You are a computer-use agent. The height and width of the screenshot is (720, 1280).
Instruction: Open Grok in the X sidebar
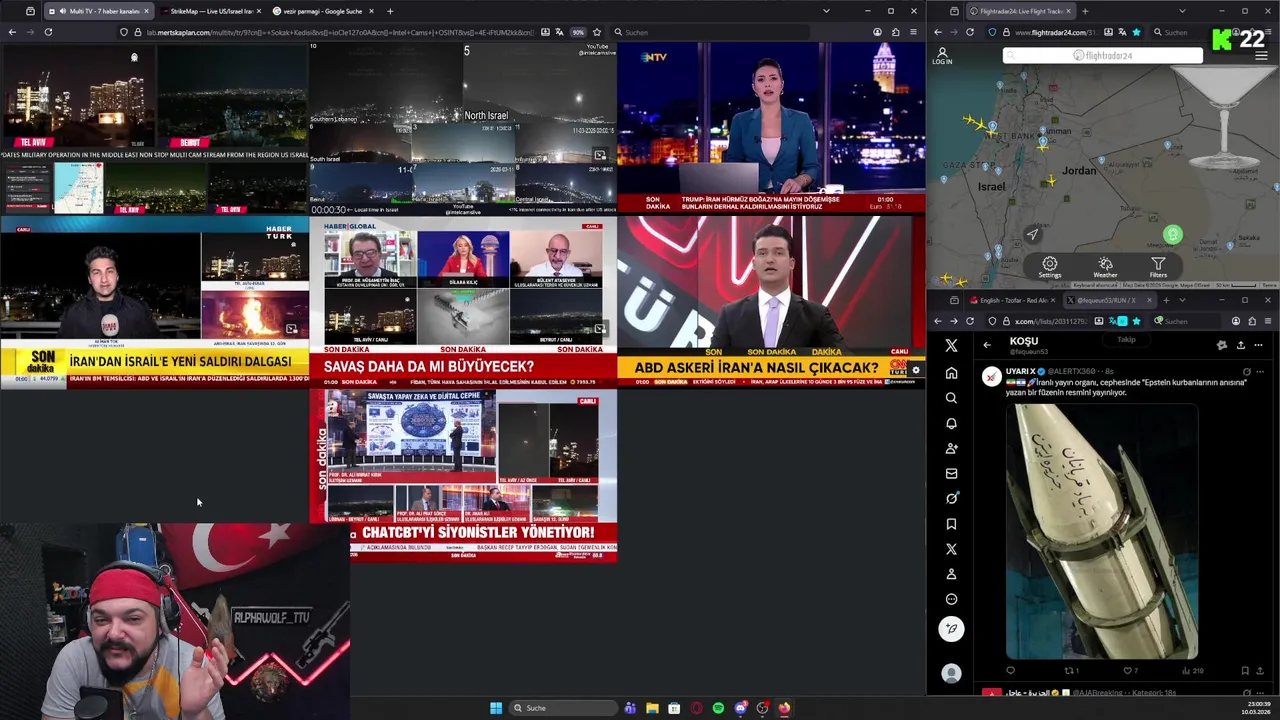951,498
